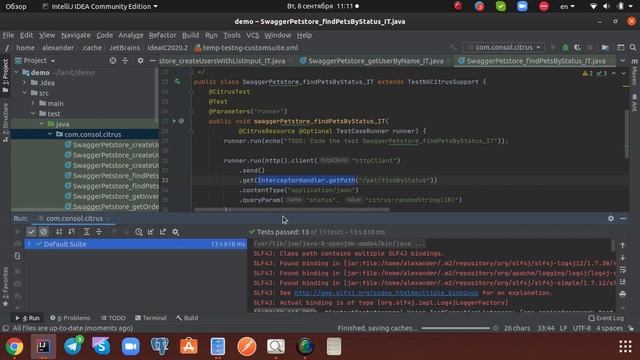Image resolution: width=640 pixels, height=360 pixels.
Task: Open the TODO tool tab
Action: [113, 318]
